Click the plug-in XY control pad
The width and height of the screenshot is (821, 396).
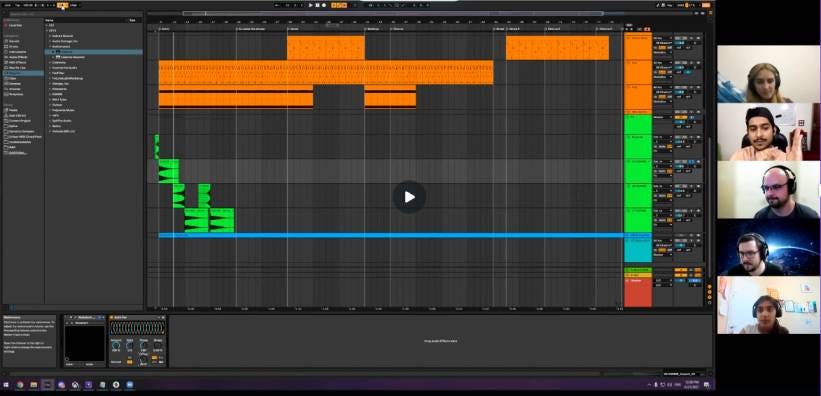[x=85, y=343]
